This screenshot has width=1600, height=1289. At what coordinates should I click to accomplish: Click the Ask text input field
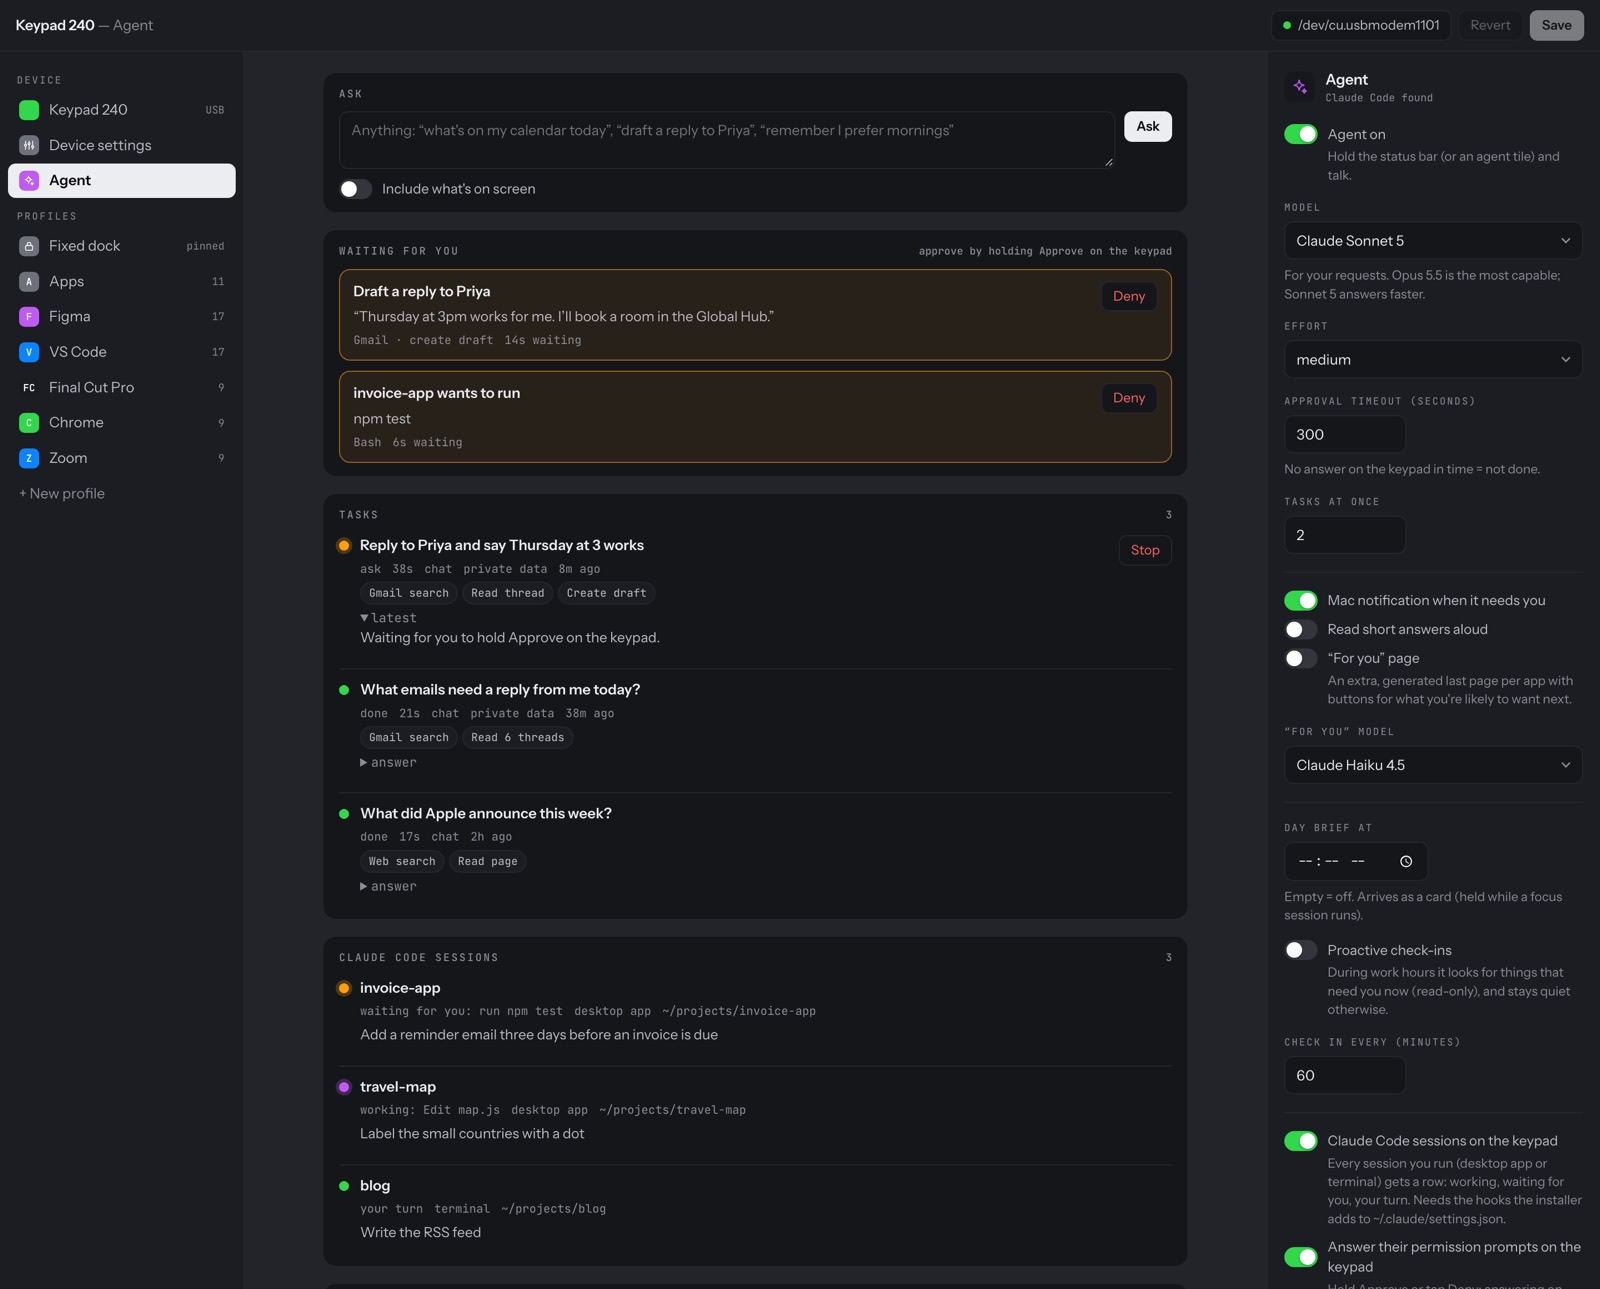pyautogui.click(x=727, y=139)
